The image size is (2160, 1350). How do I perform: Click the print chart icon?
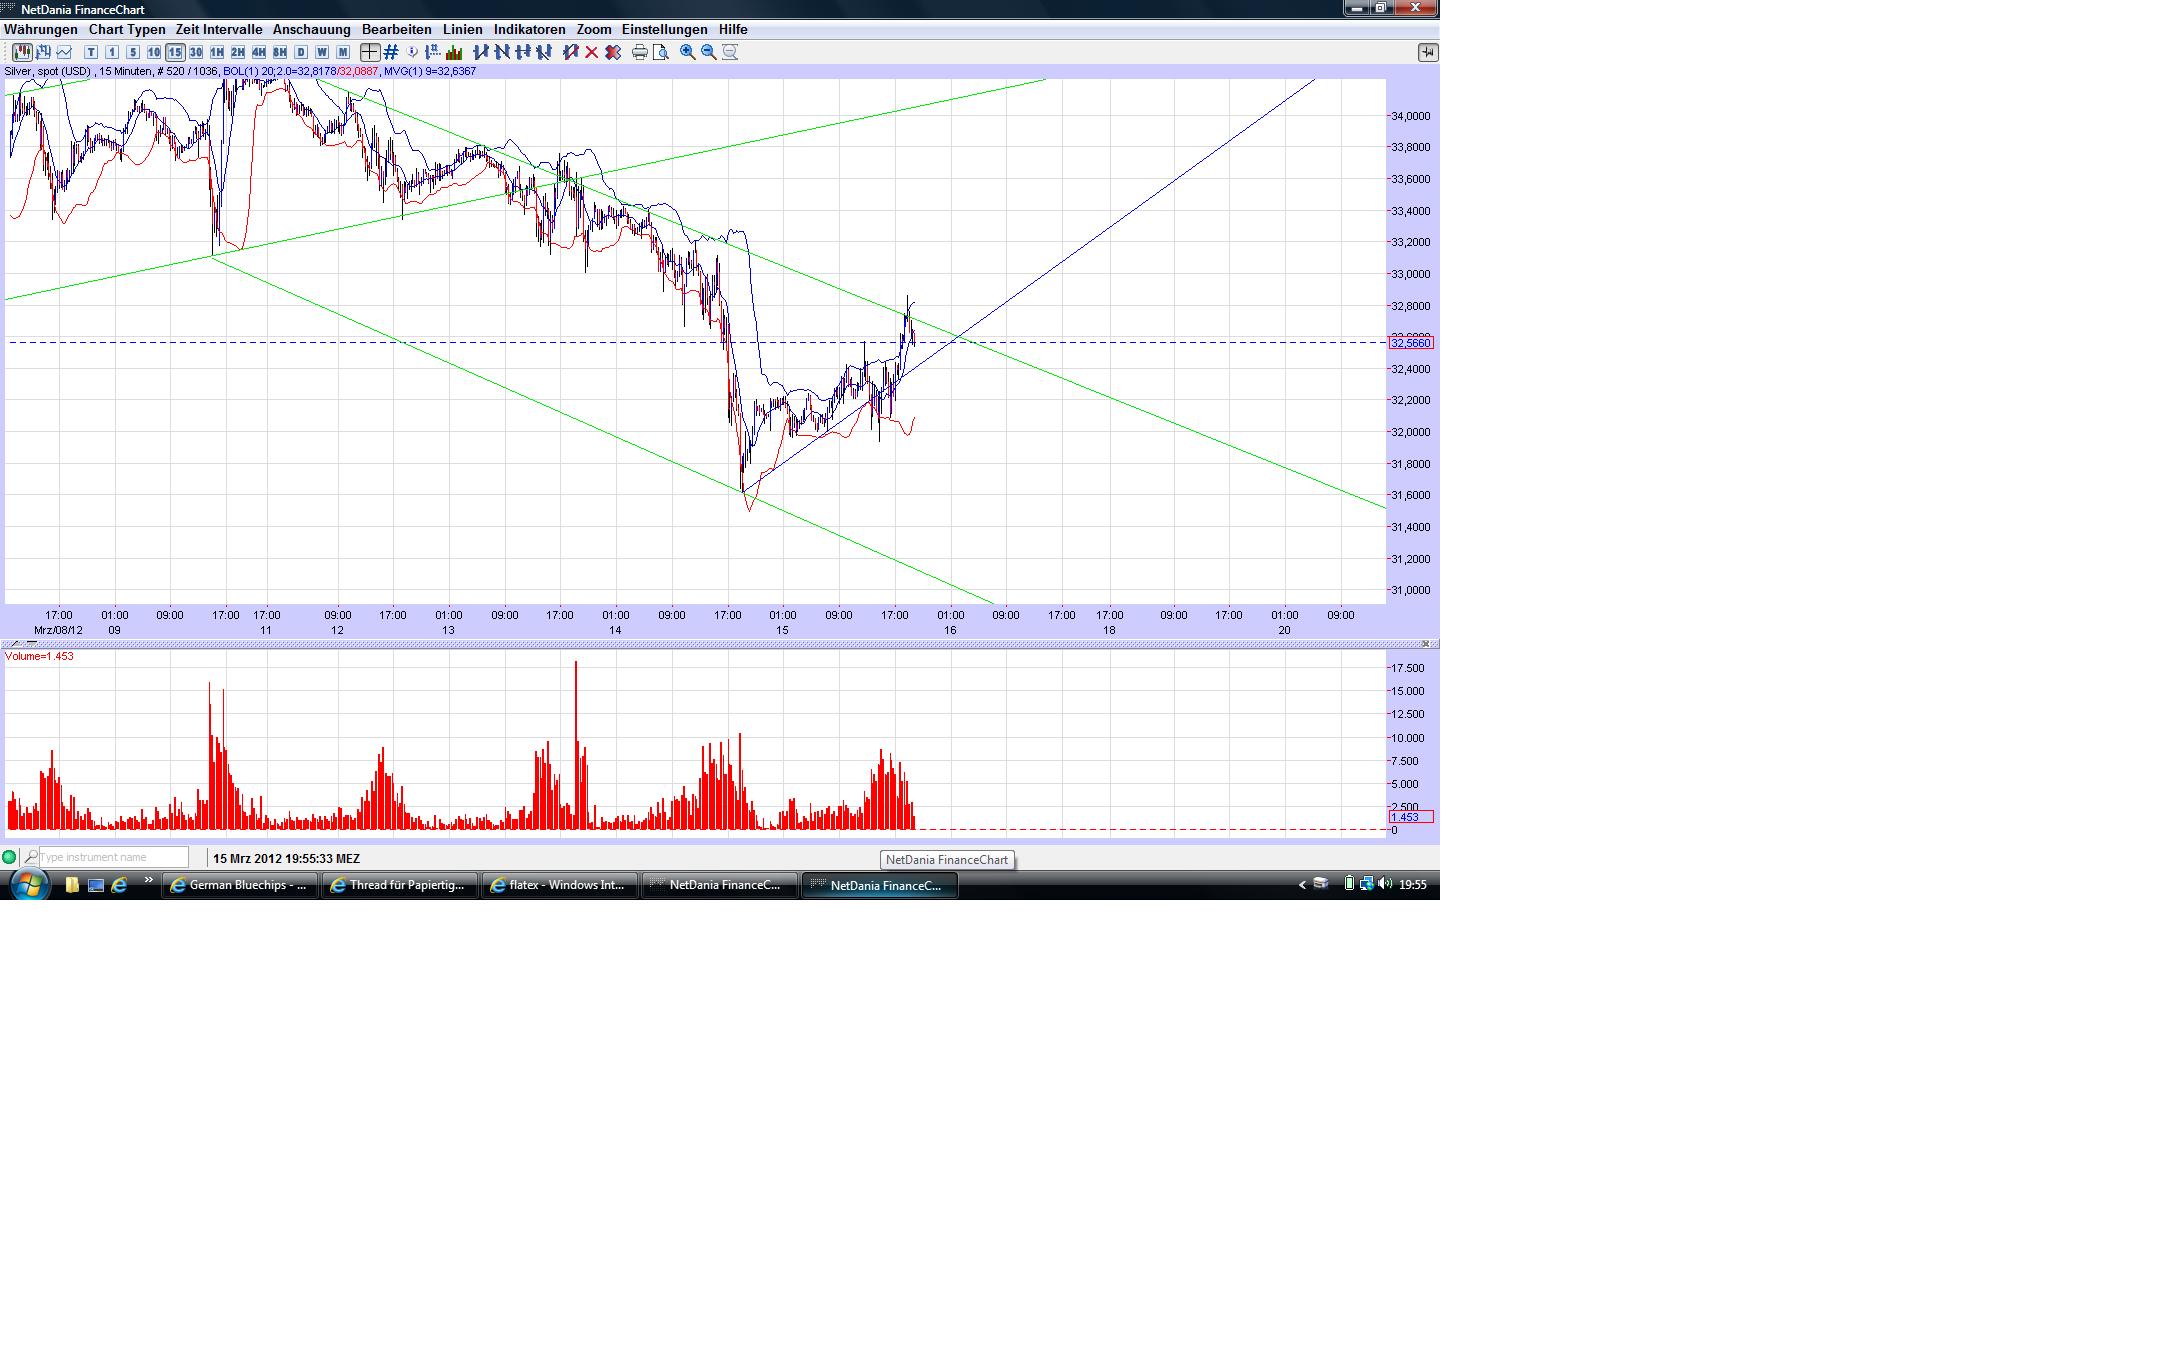pyautogui.click(x=639, y=52)
